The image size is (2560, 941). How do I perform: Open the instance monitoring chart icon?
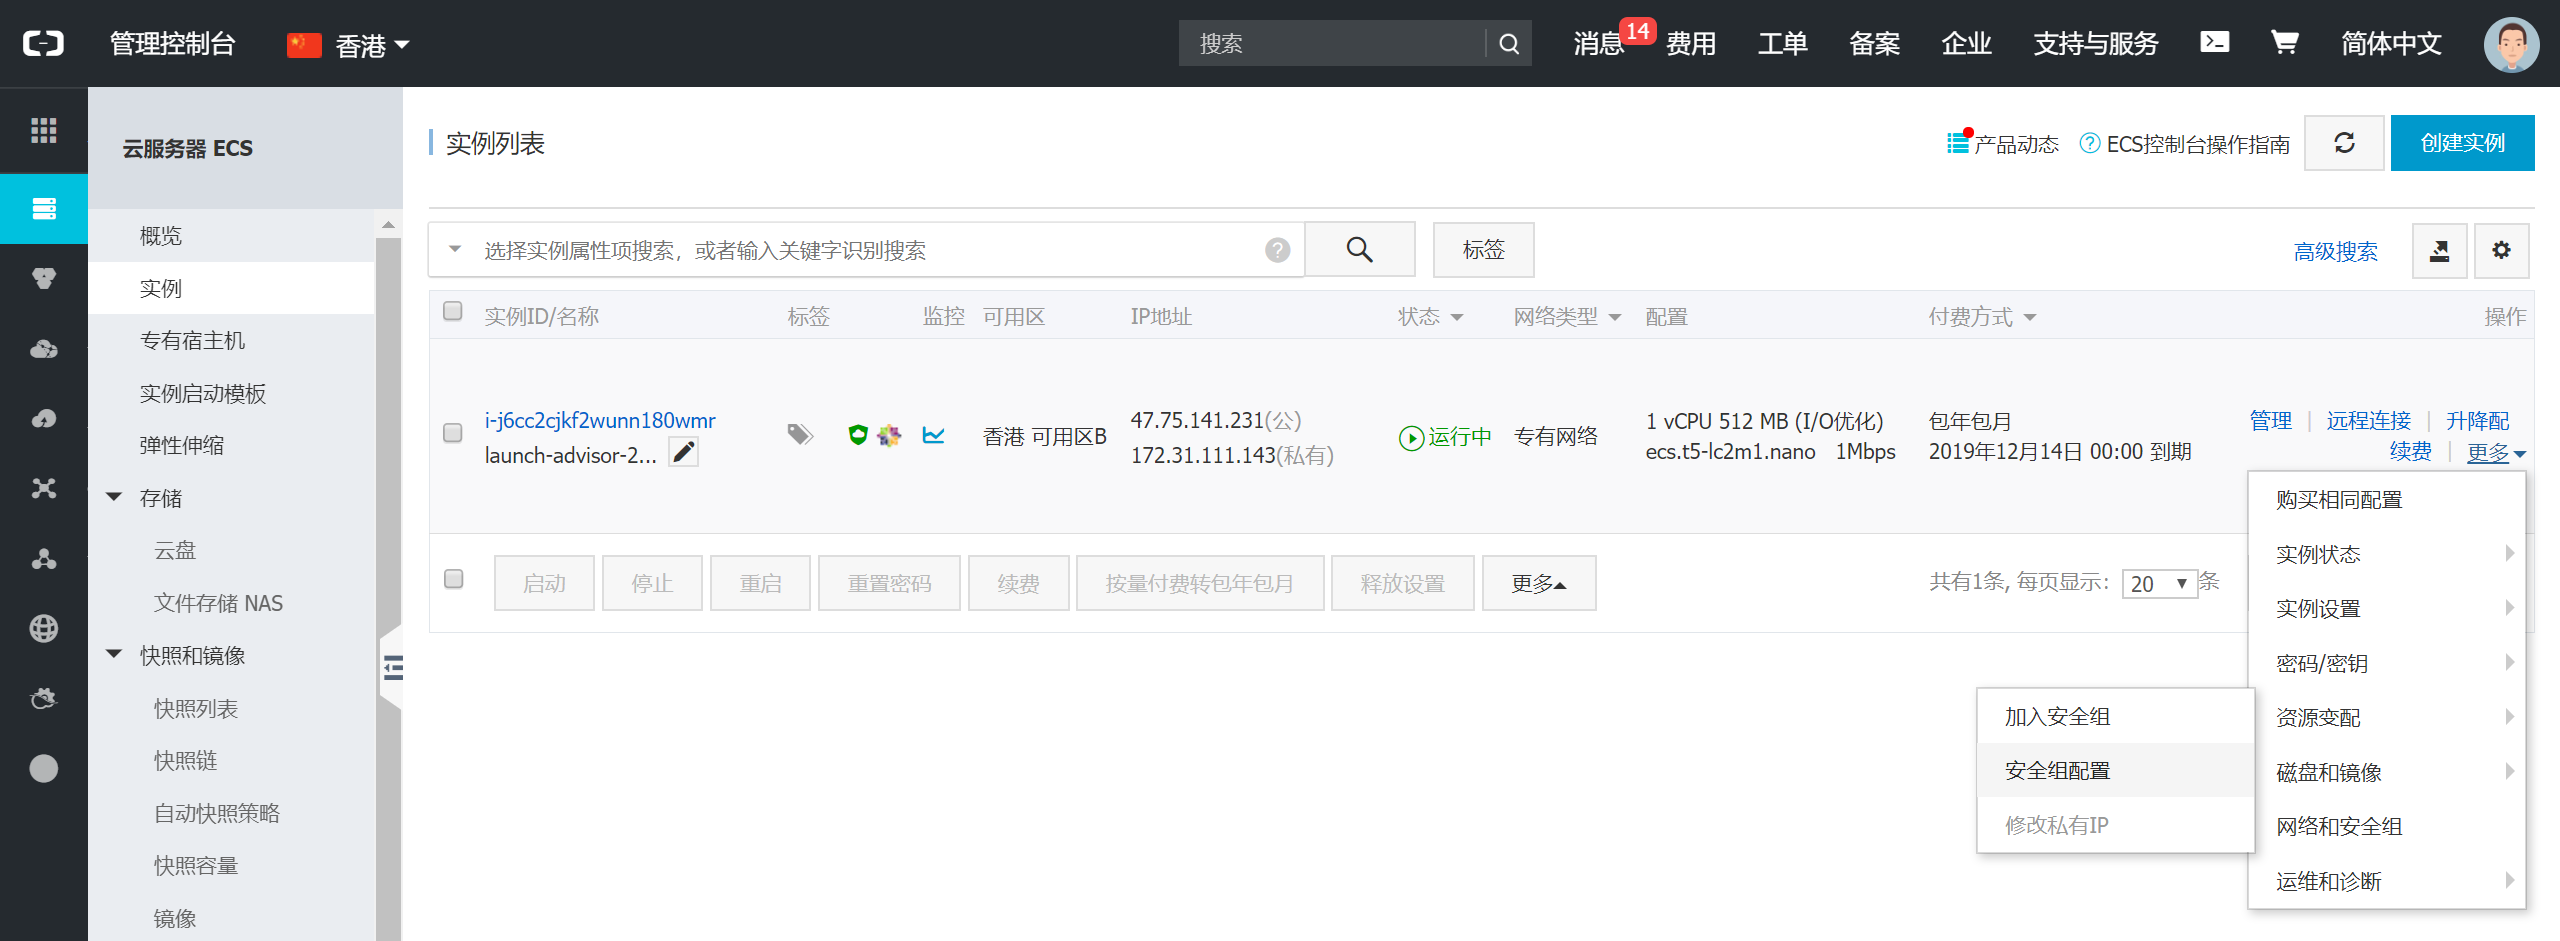933,434
